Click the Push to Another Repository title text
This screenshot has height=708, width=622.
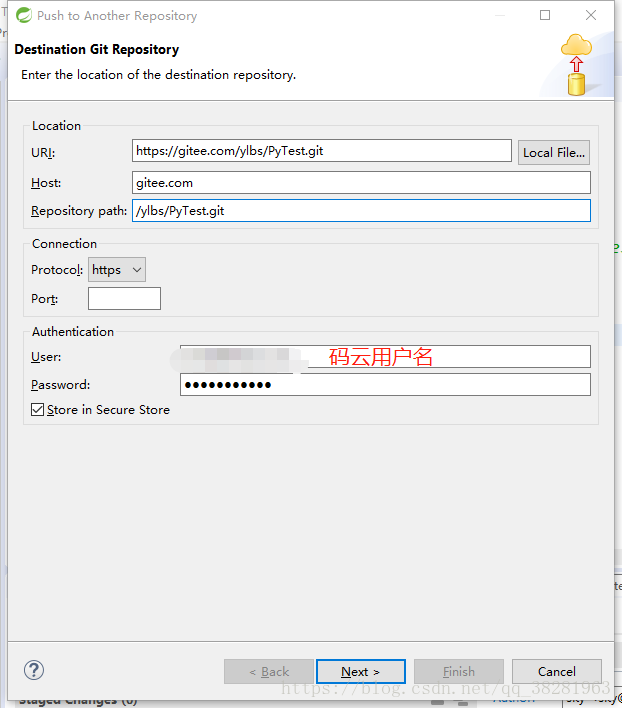point(117,16)
